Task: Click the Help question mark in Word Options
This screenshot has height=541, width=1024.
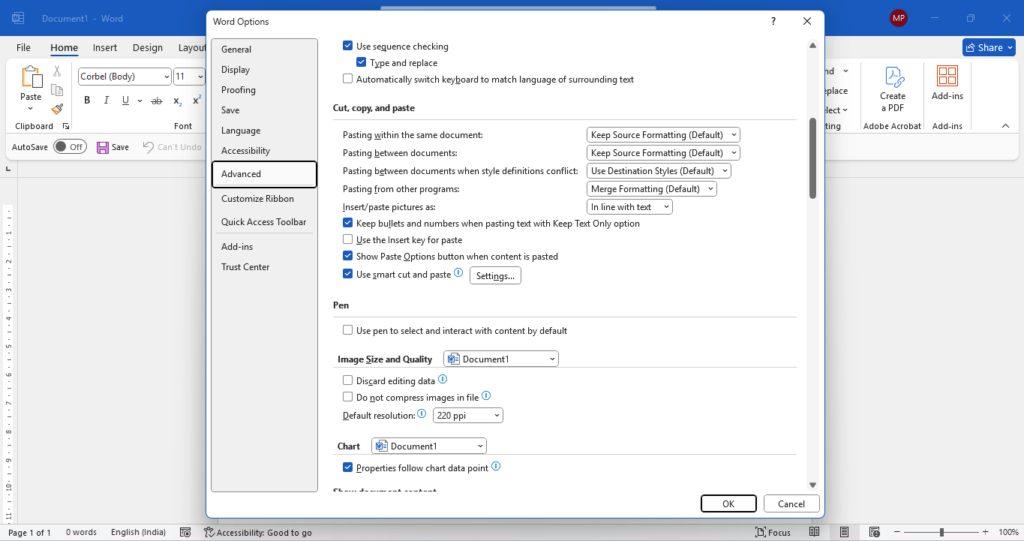Action: (x=773, y=22)
